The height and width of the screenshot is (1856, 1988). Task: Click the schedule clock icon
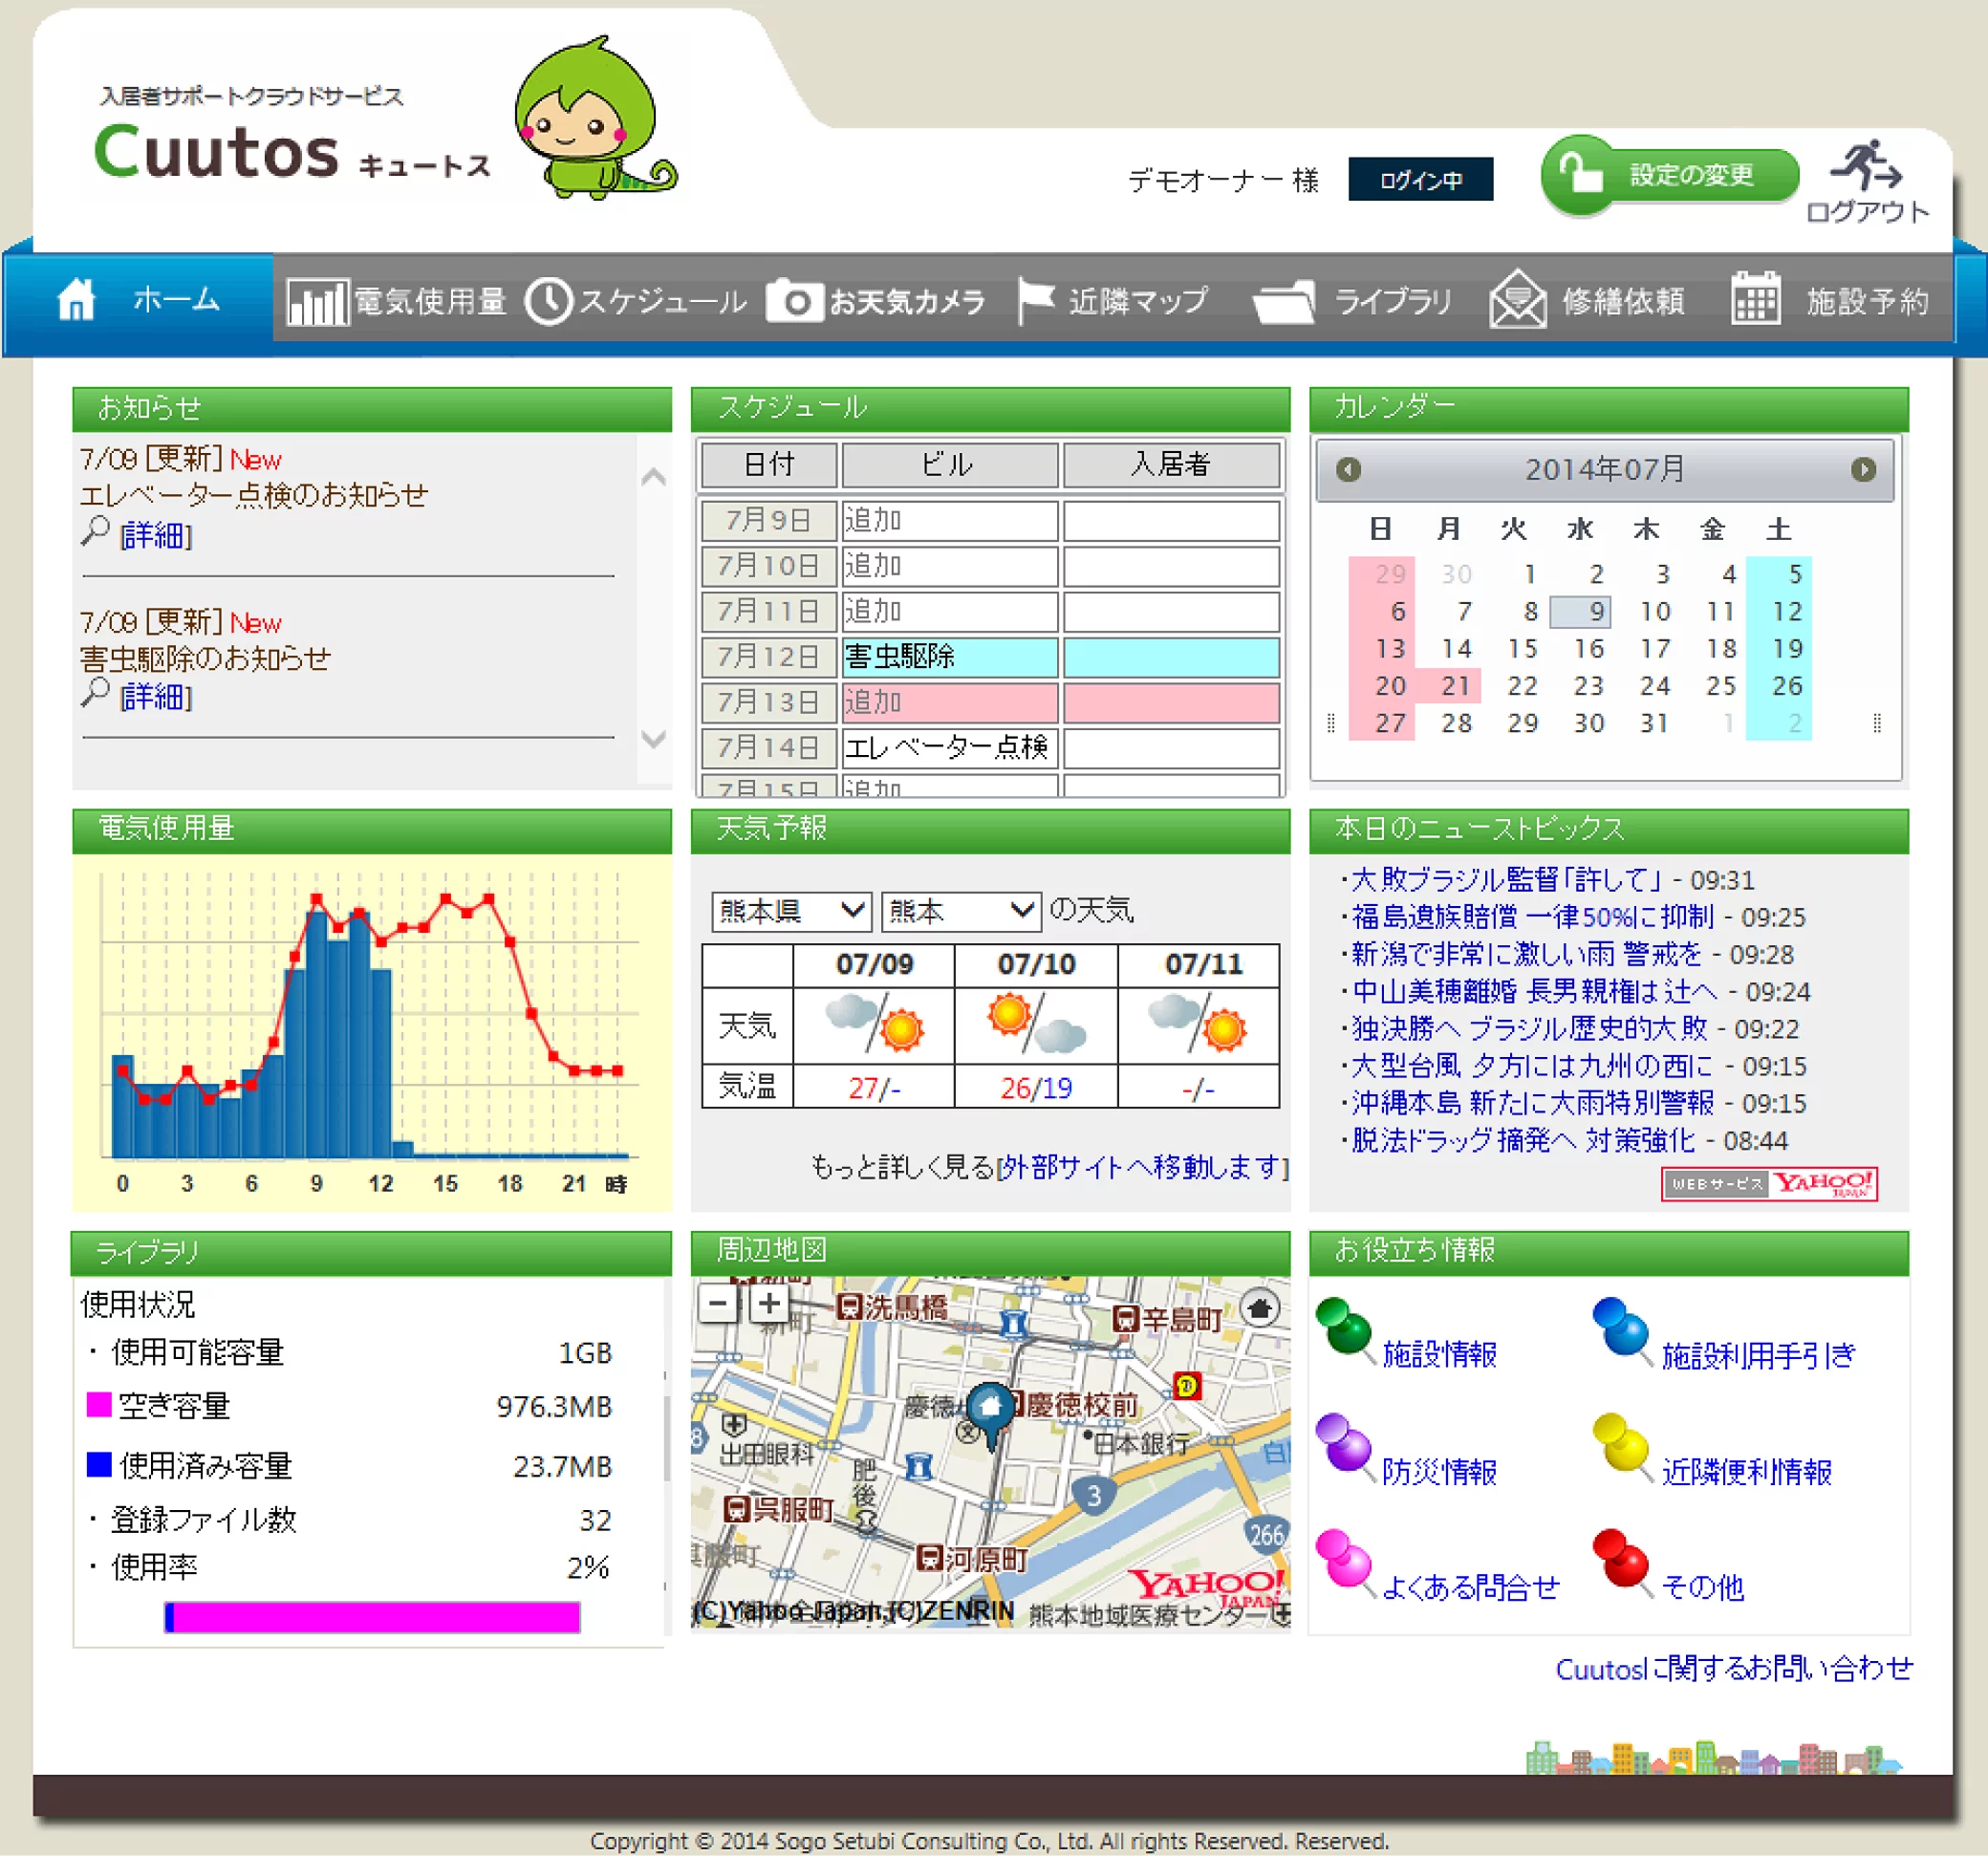click(548, 301)
